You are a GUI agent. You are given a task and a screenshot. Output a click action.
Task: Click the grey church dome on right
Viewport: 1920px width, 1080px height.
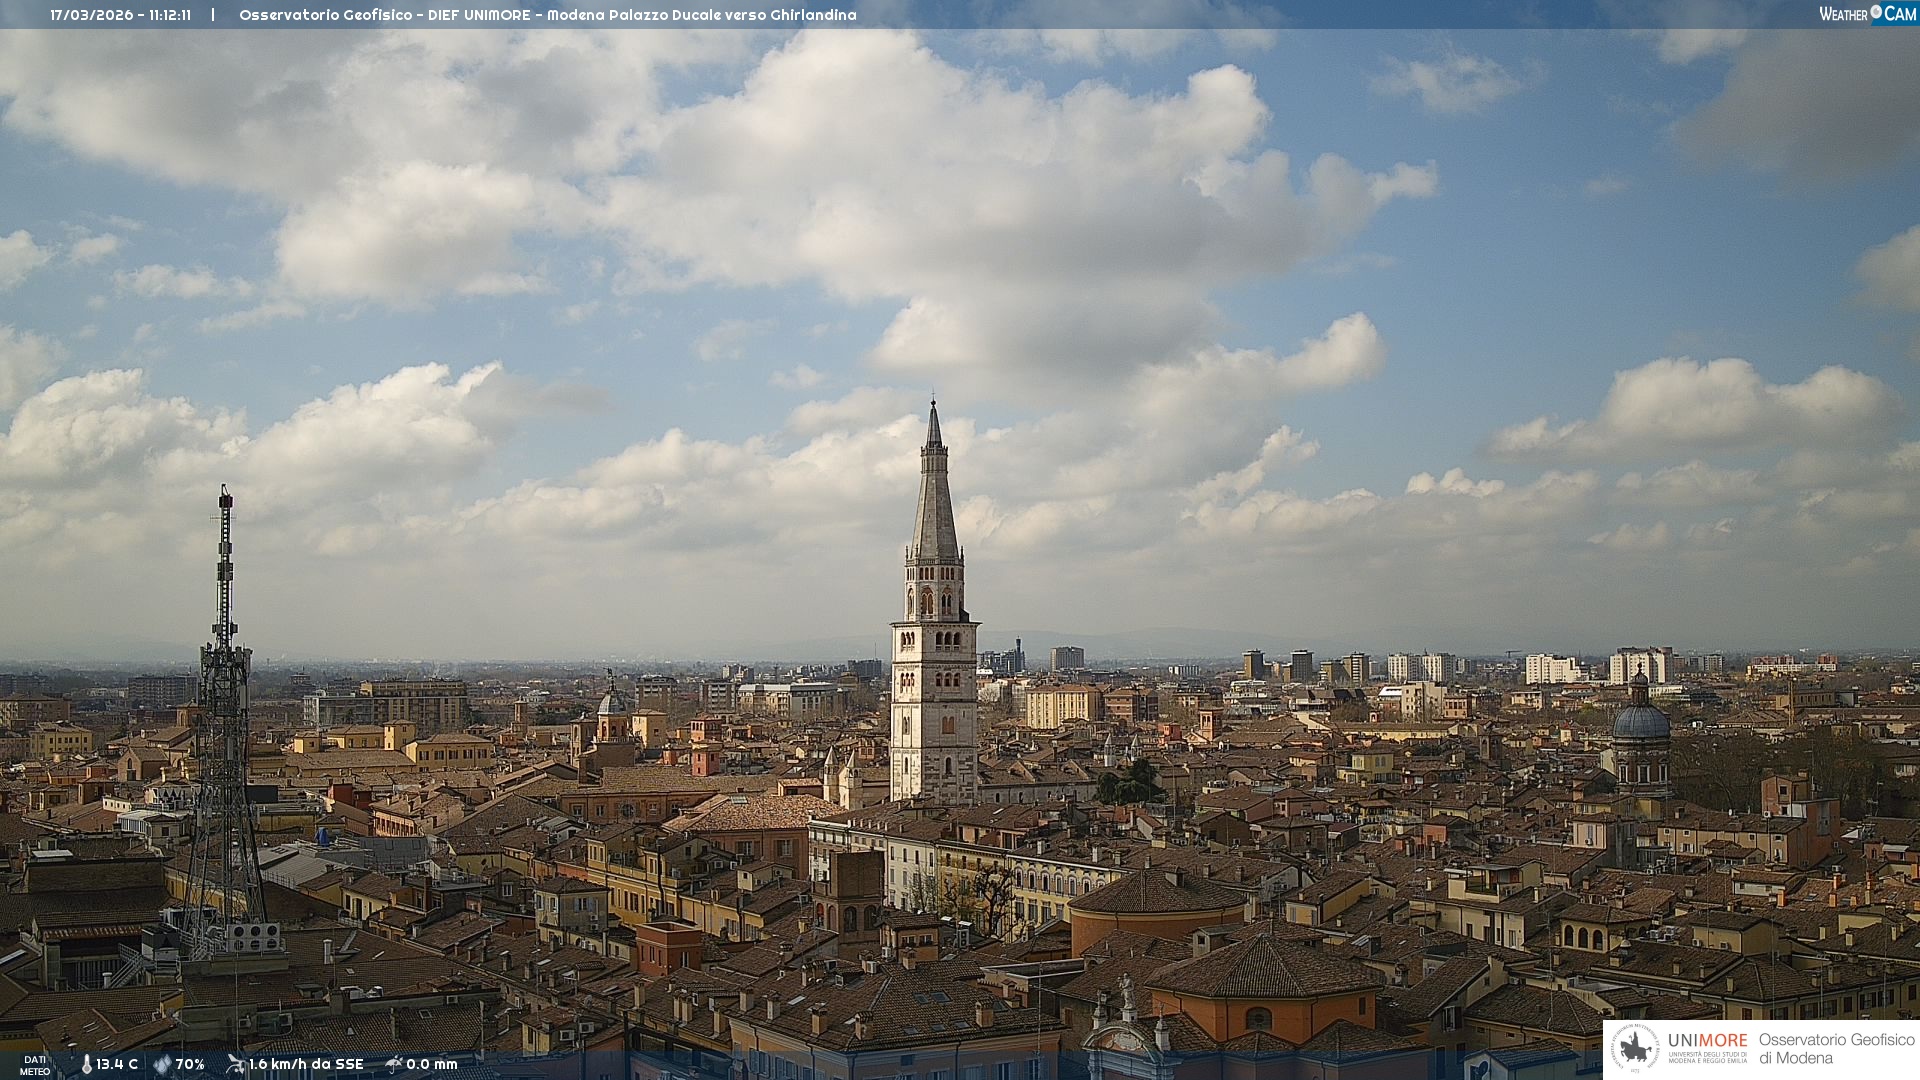pos(1640,720)
